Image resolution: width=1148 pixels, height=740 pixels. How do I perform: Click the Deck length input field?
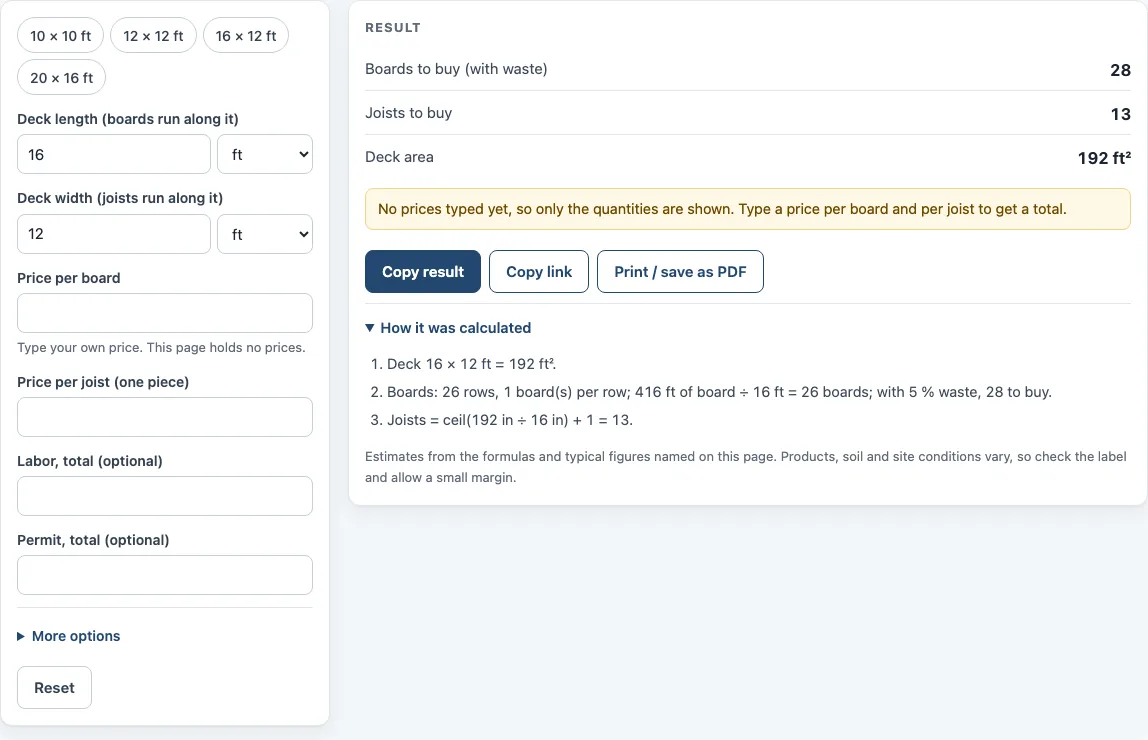[x=113, y=154]
